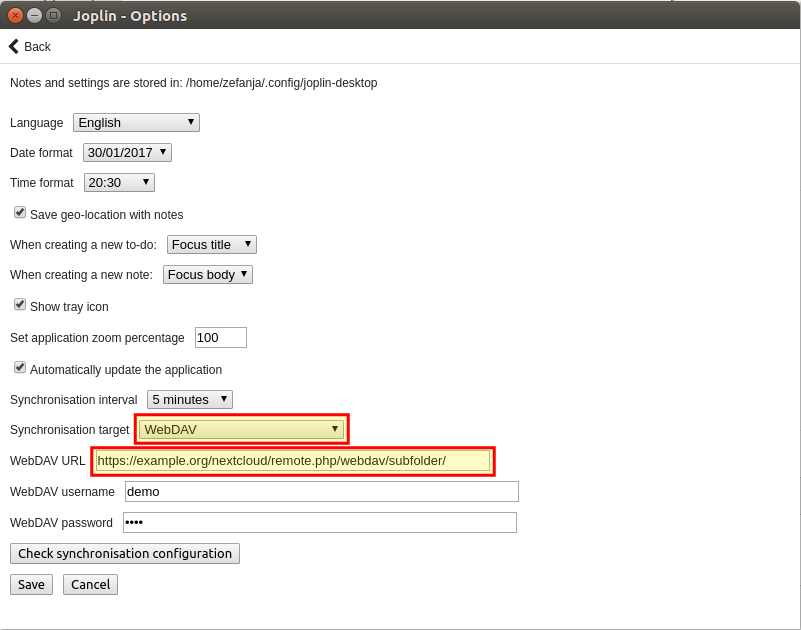Go back via the Back label

[x=37, y=47]
